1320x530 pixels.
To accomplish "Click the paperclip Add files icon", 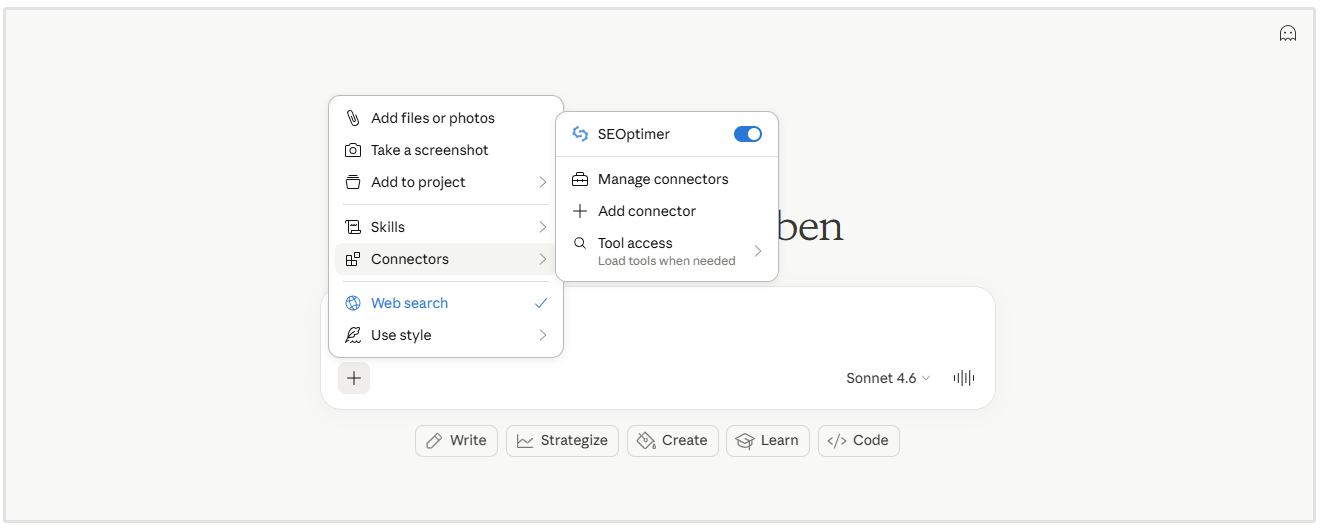I will click(x=353, y=118).
